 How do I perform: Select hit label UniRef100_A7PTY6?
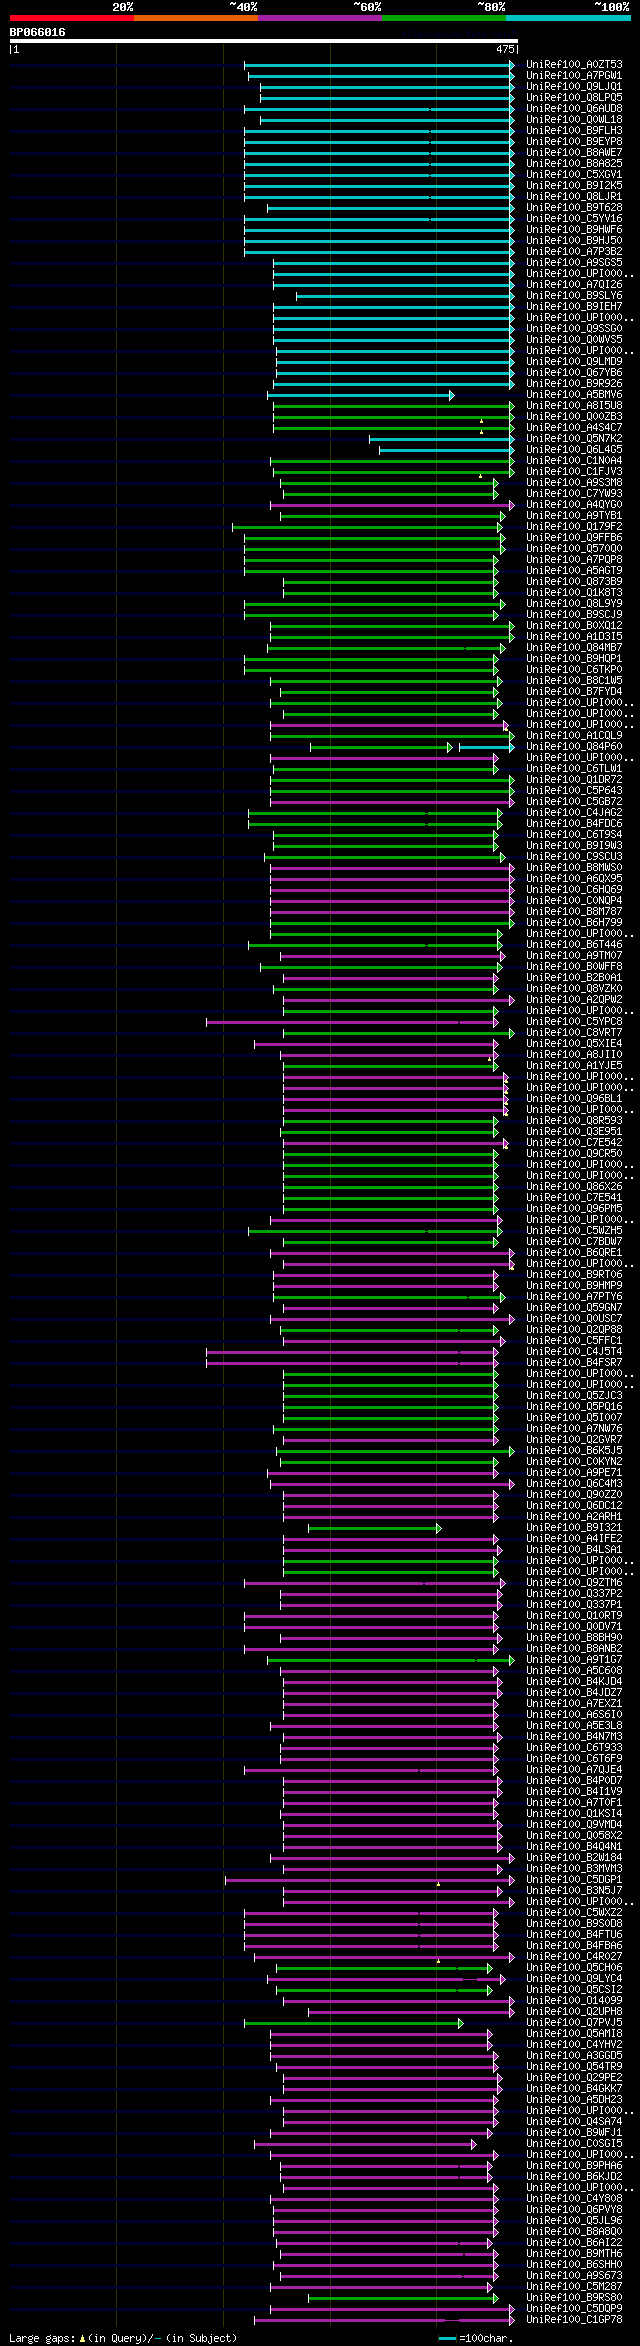(574, 1297)
